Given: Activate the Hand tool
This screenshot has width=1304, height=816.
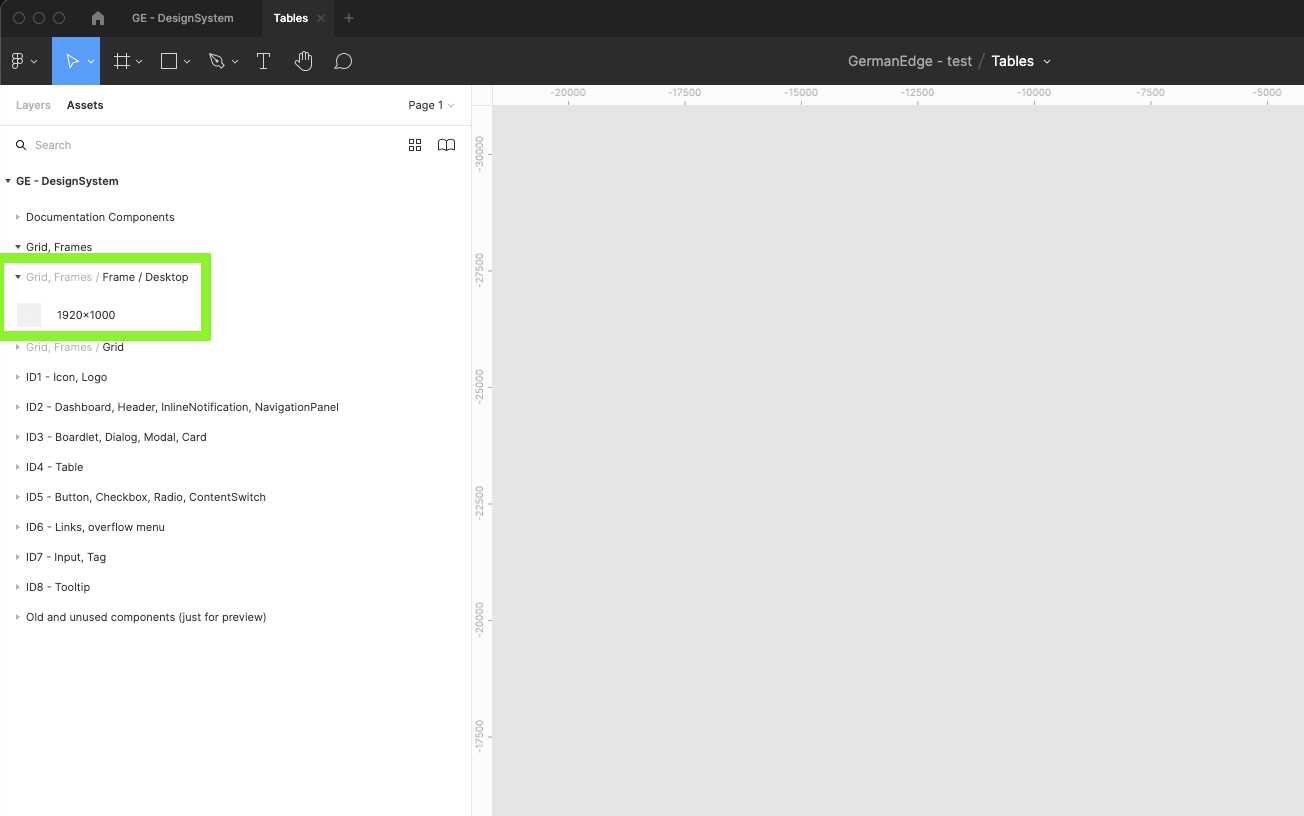Looking at the screenshot, I should [x=304, y=61].
